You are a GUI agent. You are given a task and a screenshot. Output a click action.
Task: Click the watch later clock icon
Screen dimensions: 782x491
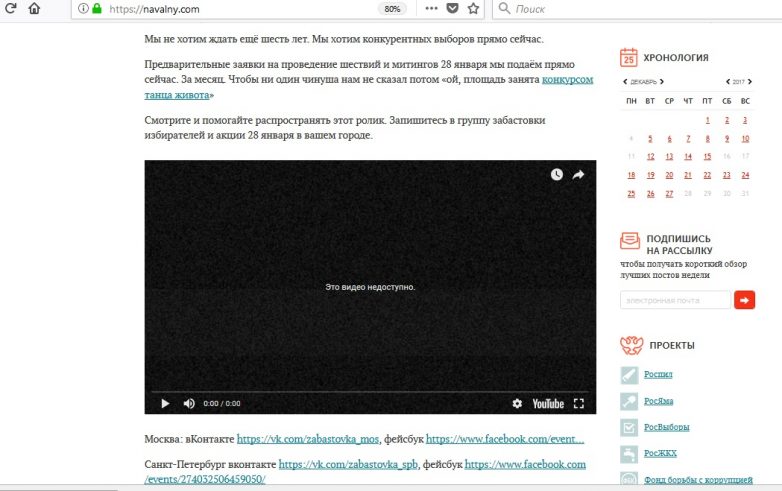(557, 175)
